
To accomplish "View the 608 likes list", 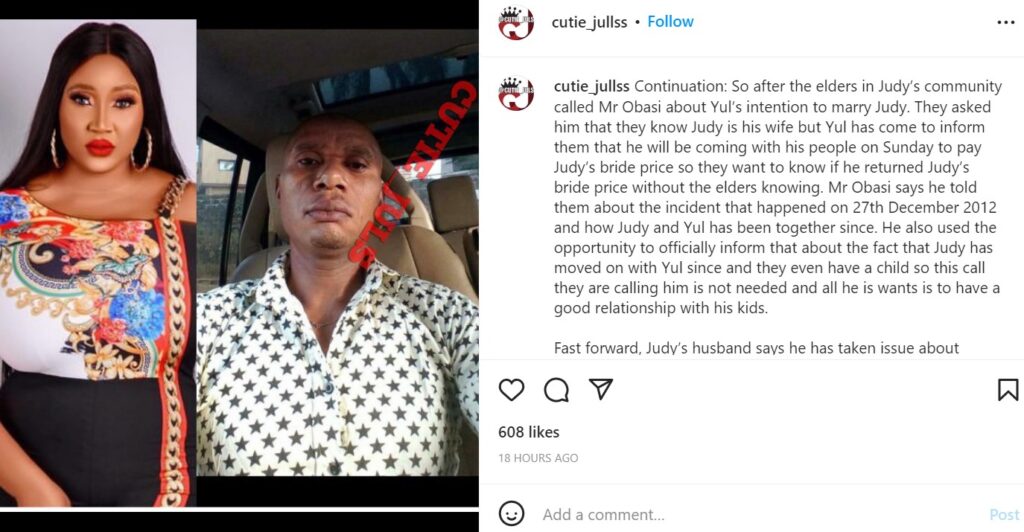I will pos(529,432).
